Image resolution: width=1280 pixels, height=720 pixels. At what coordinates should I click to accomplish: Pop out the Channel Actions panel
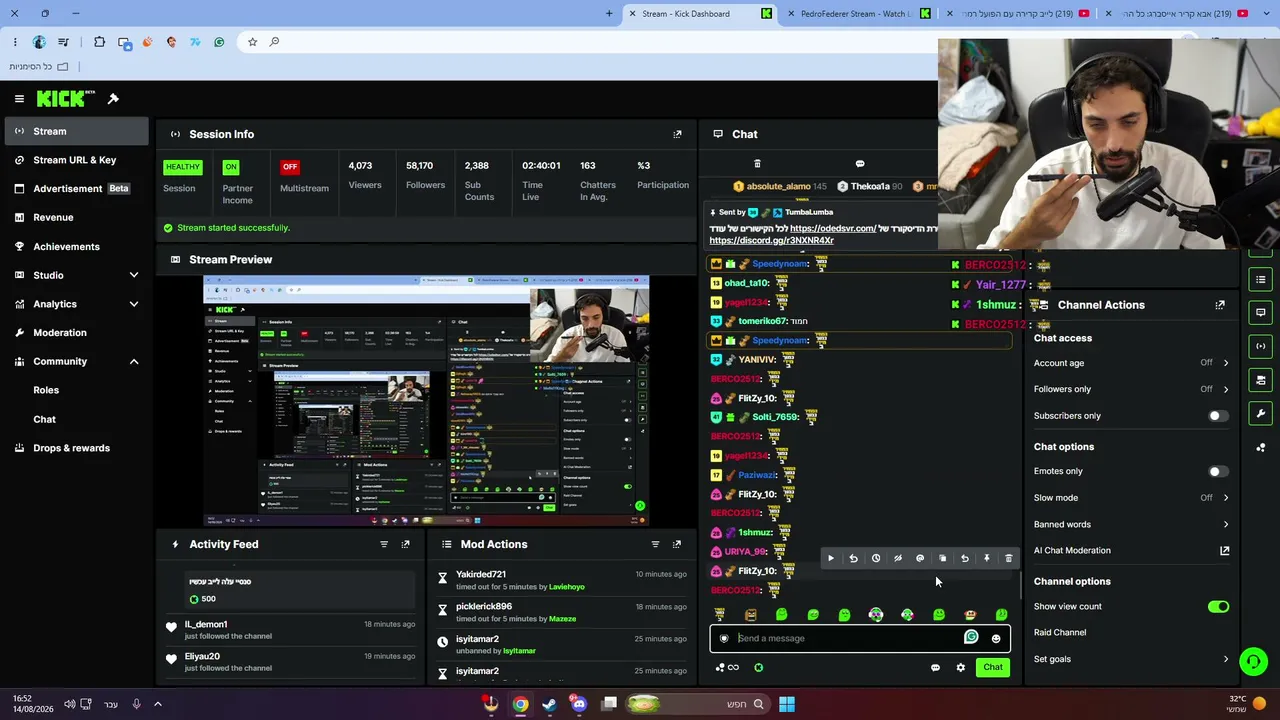pos(1220,305)
